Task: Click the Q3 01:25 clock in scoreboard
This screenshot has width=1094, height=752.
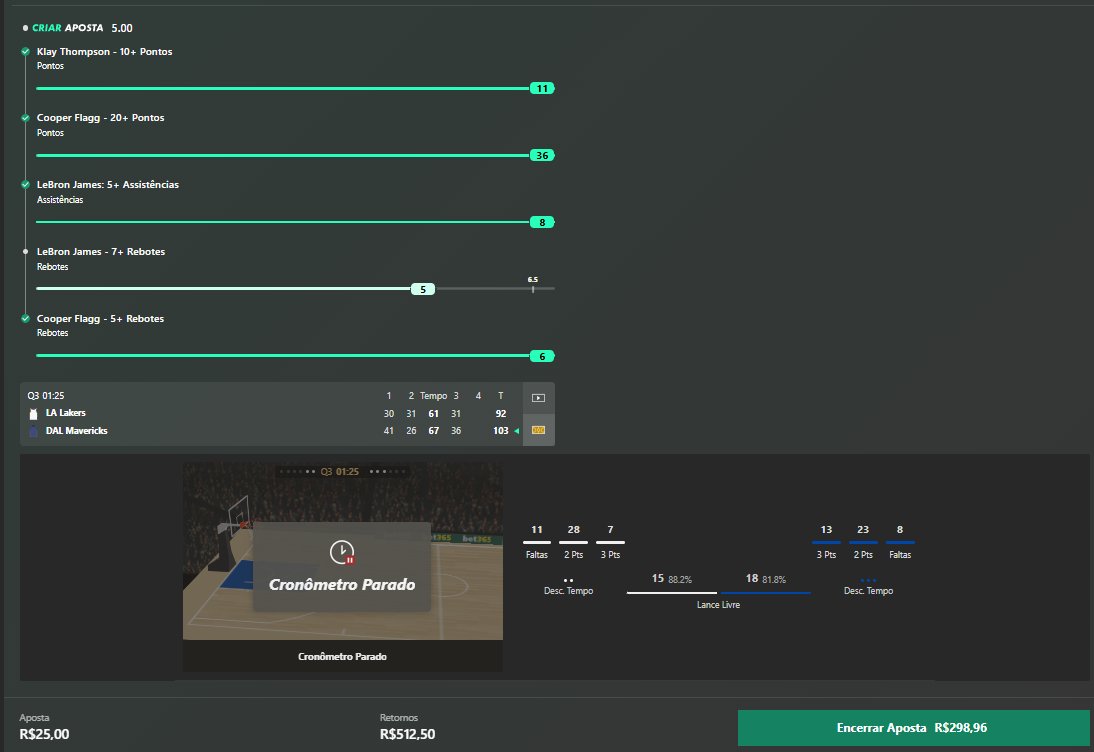Action: pyautogui.click(x=46, y=396)
